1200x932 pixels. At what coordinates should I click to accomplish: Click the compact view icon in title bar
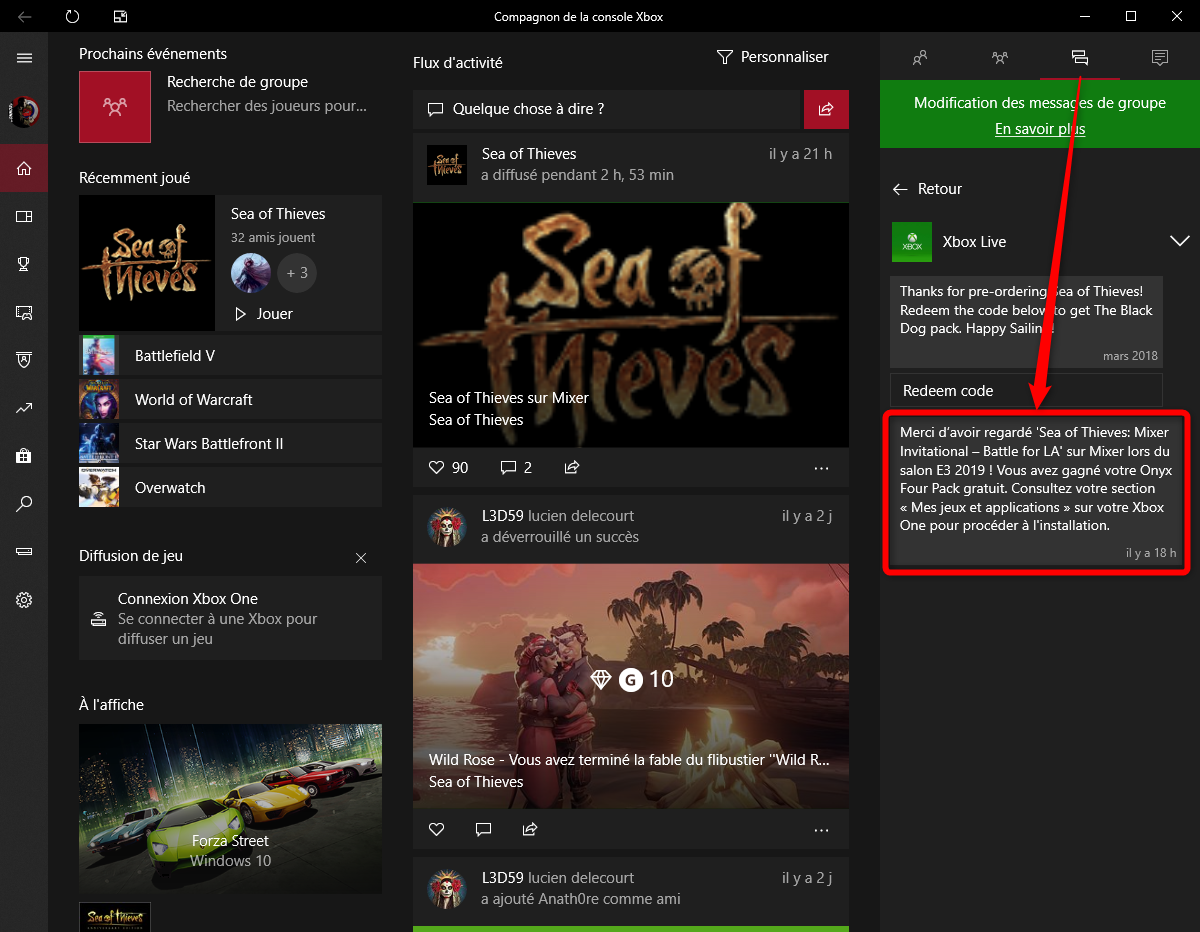point(120,17)
